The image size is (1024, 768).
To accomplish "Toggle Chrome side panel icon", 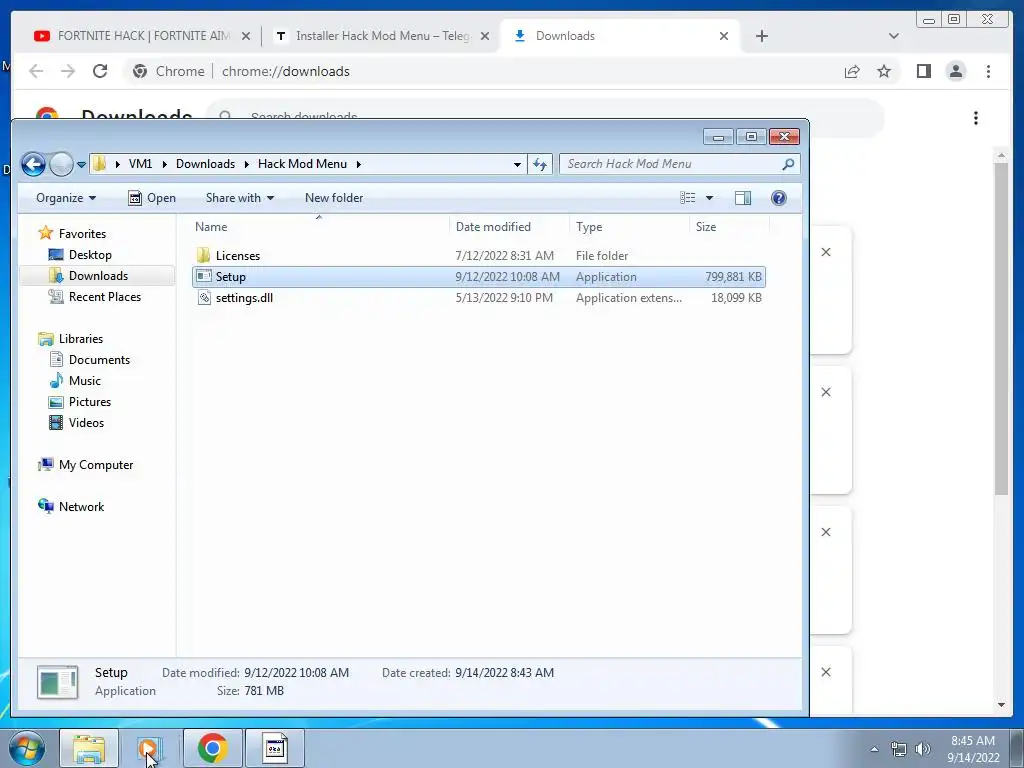I will (x=923, y=71).
